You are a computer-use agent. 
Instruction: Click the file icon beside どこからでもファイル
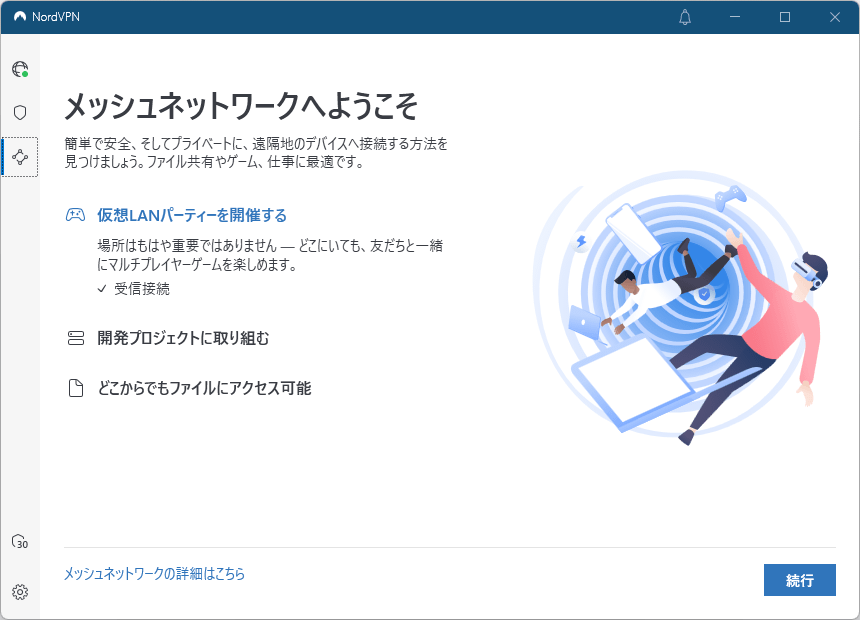pyautogui.click(x=76, y=388)
